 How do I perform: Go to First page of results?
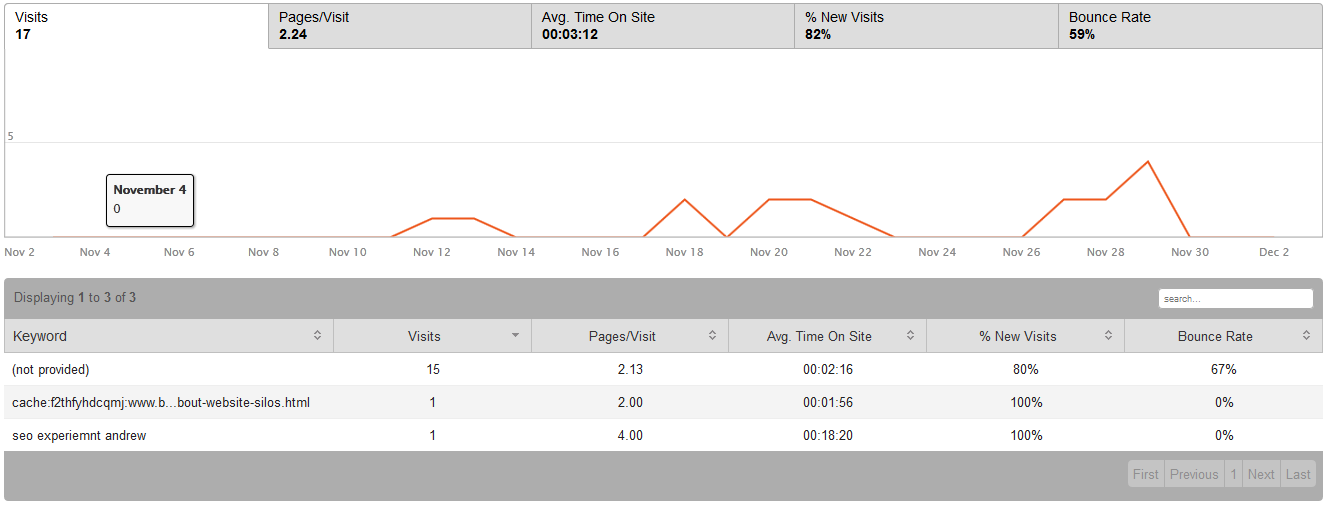pyautogui.click(x=1146, y=475)
